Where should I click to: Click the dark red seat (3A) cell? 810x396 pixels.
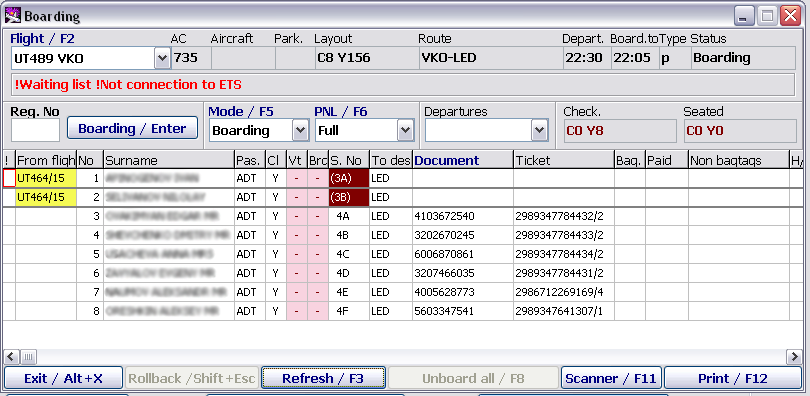pyautogui.click(x=349, y=178)
